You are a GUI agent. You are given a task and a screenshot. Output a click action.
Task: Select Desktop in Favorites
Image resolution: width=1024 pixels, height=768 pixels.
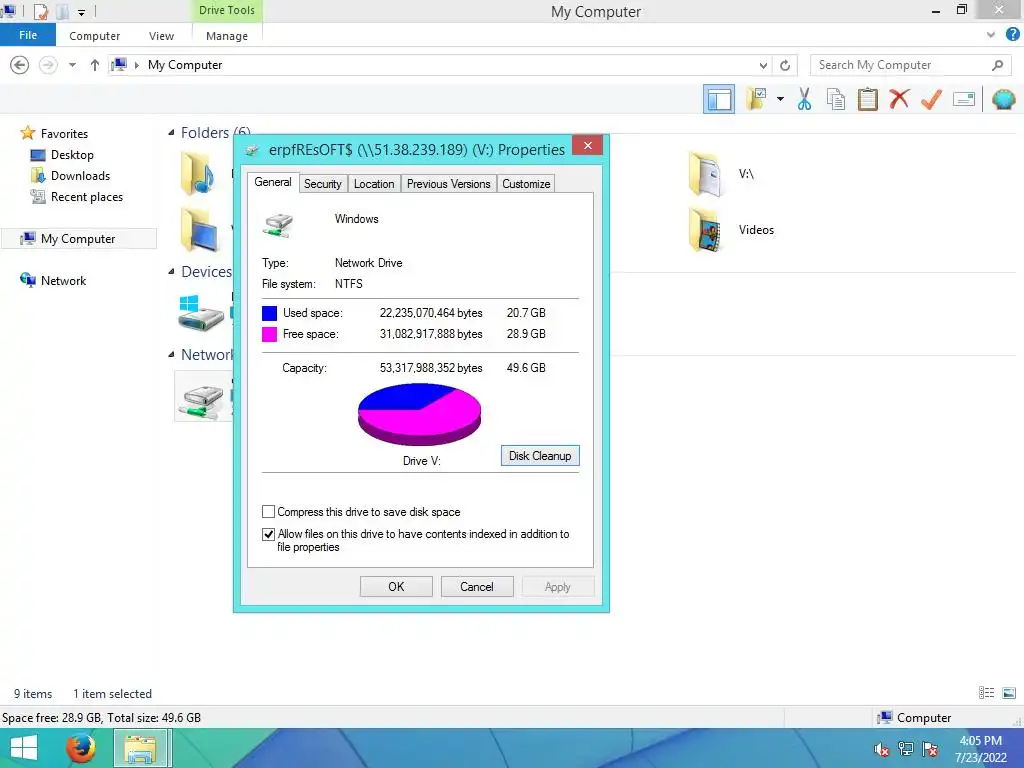tap(72, 155)
